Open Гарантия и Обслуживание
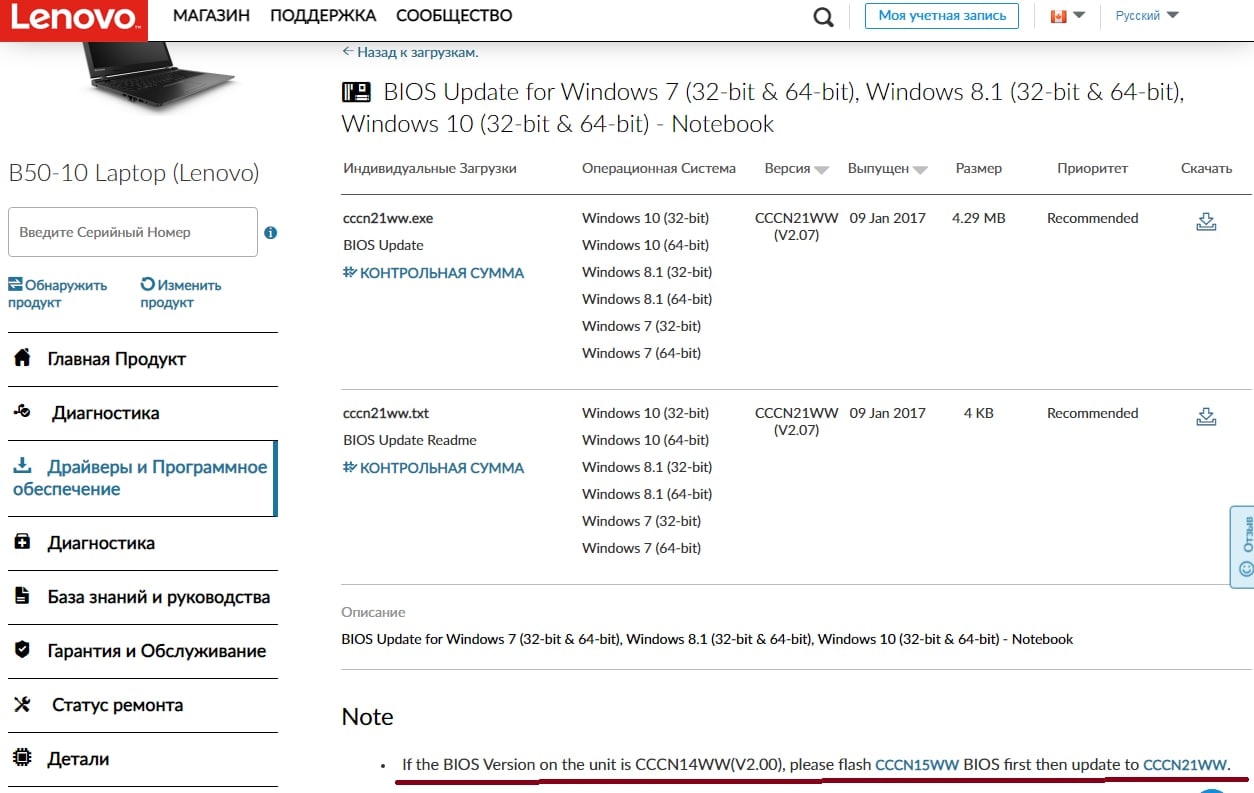Viewport: 1254px width, 793px height. pos(143,651)
